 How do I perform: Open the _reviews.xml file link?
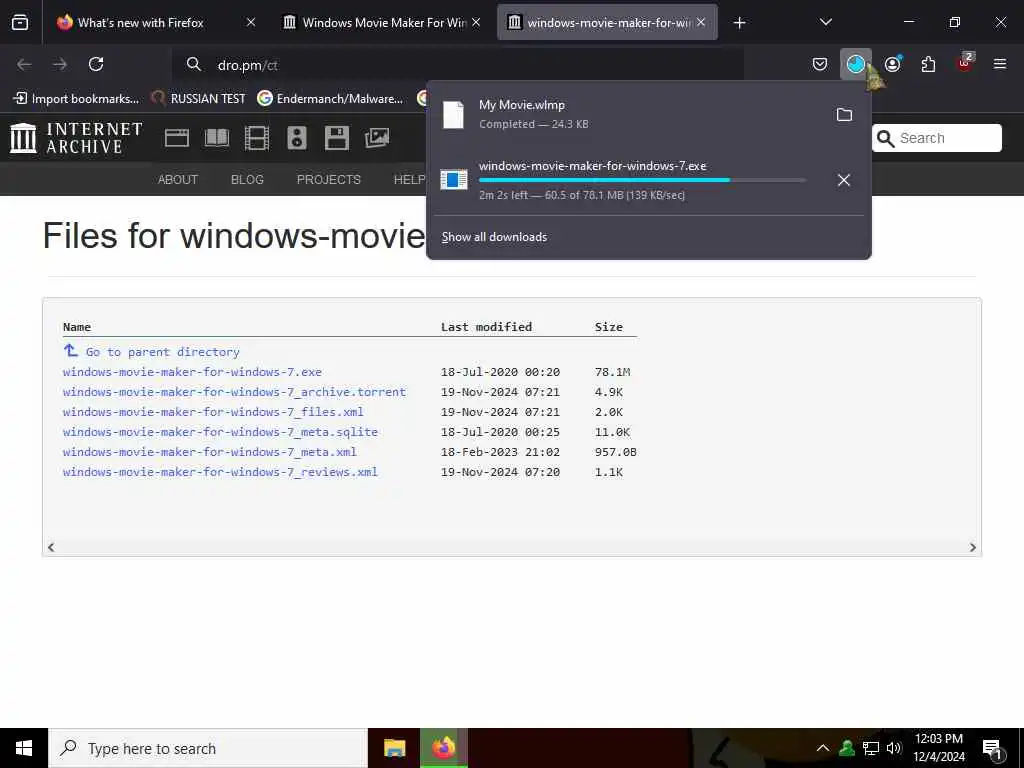[x=220, y=472]
